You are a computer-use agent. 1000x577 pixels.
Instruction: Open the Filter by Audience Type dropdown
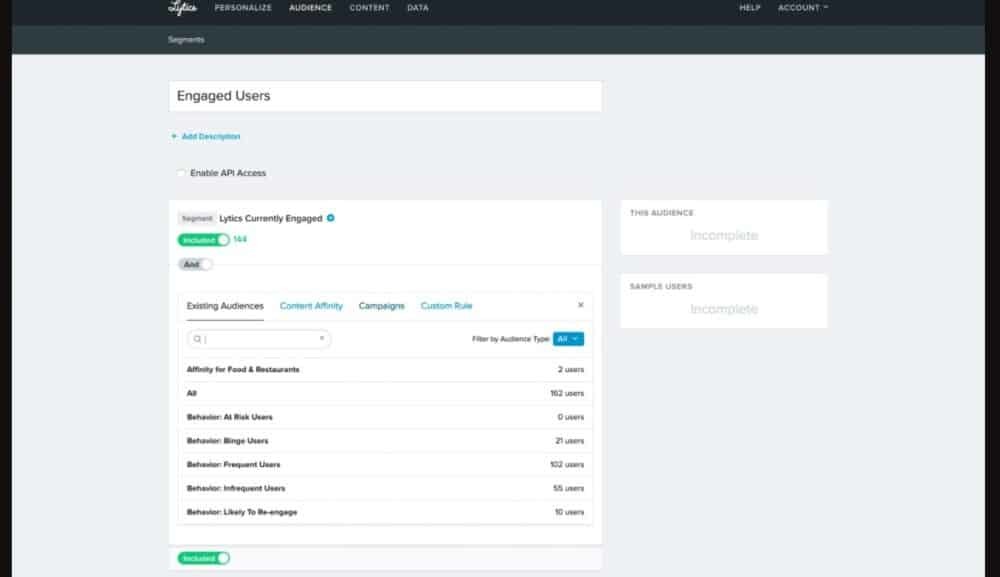click(568, 339)
